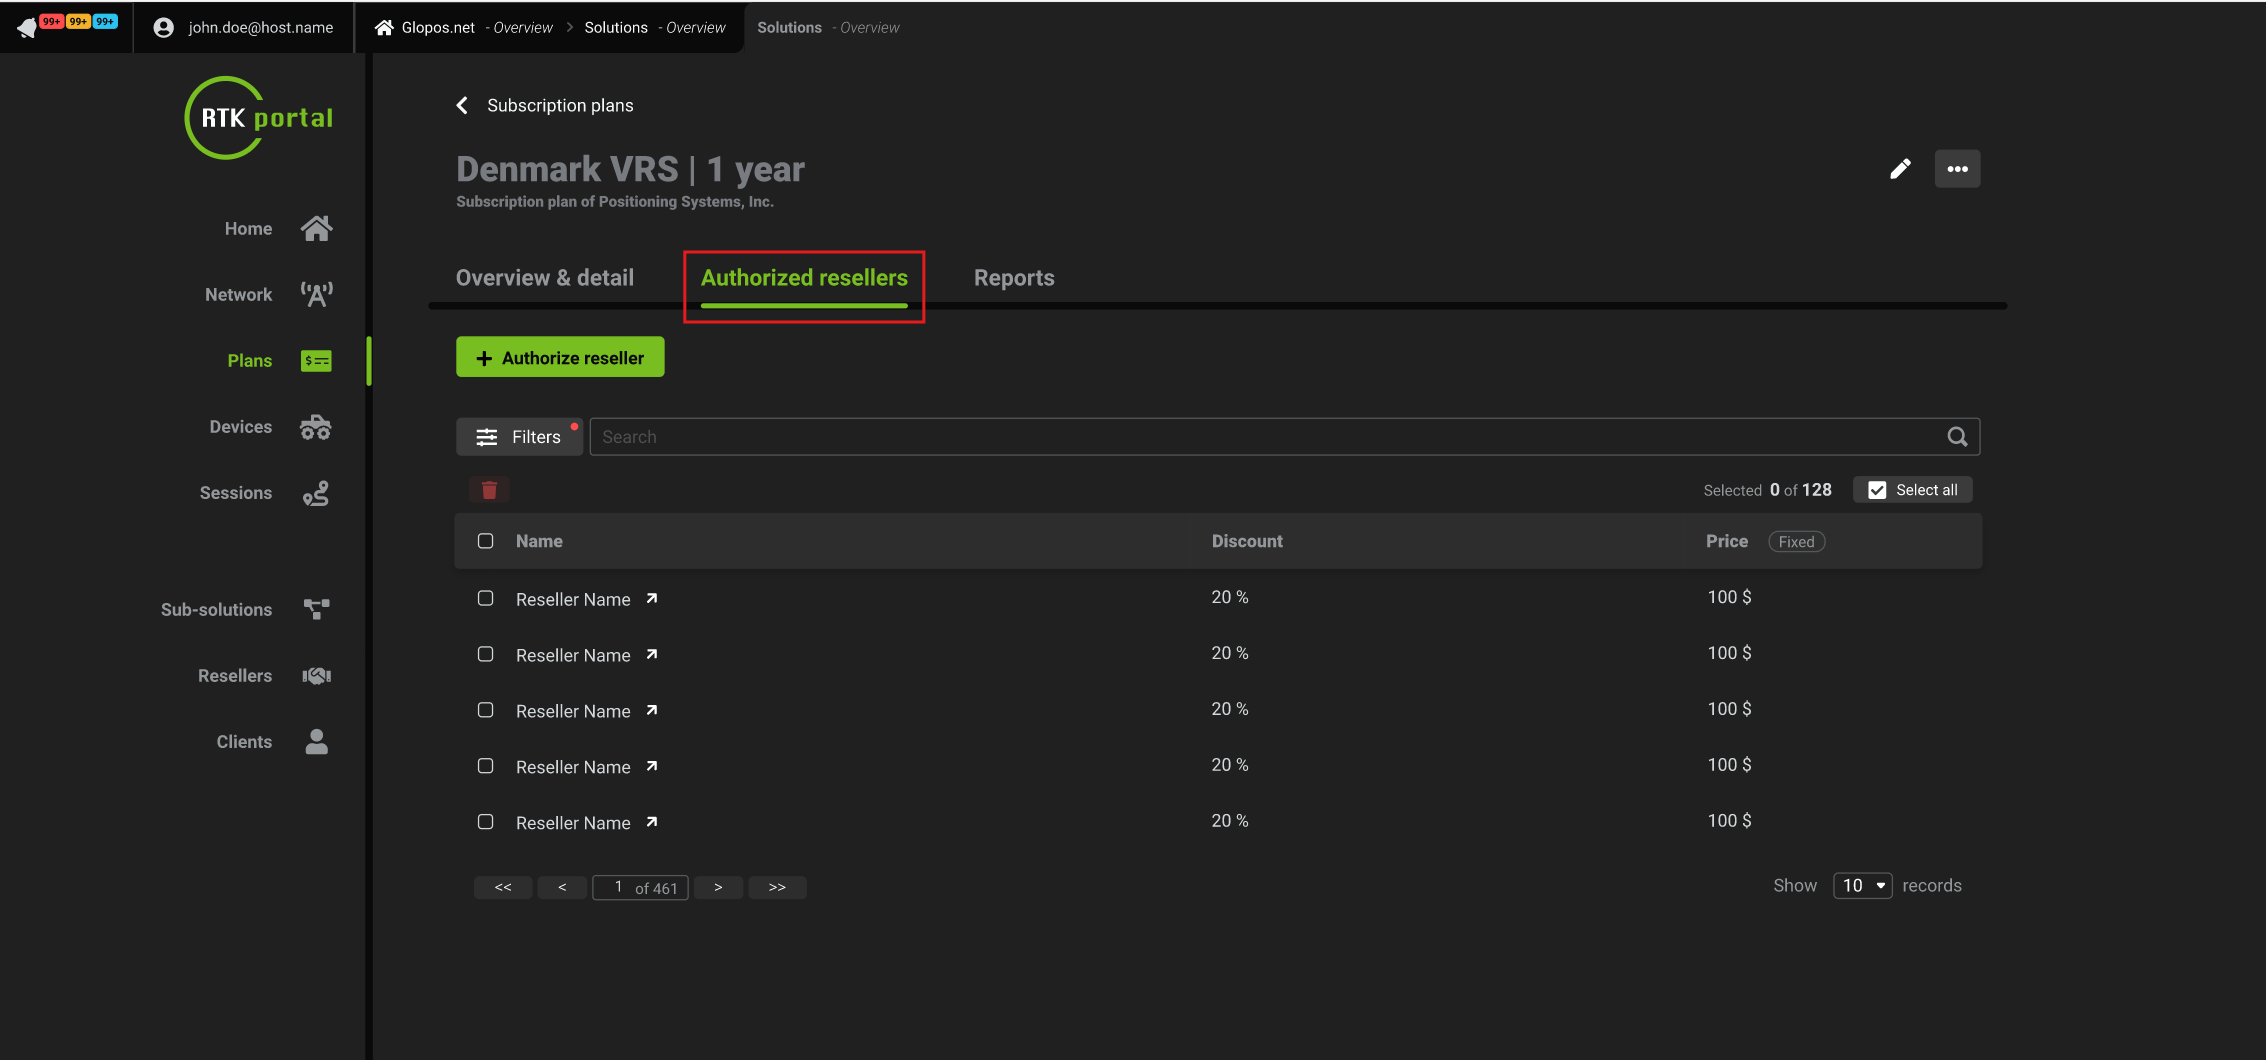Click the pencil edit icon

click(1900, 169)
